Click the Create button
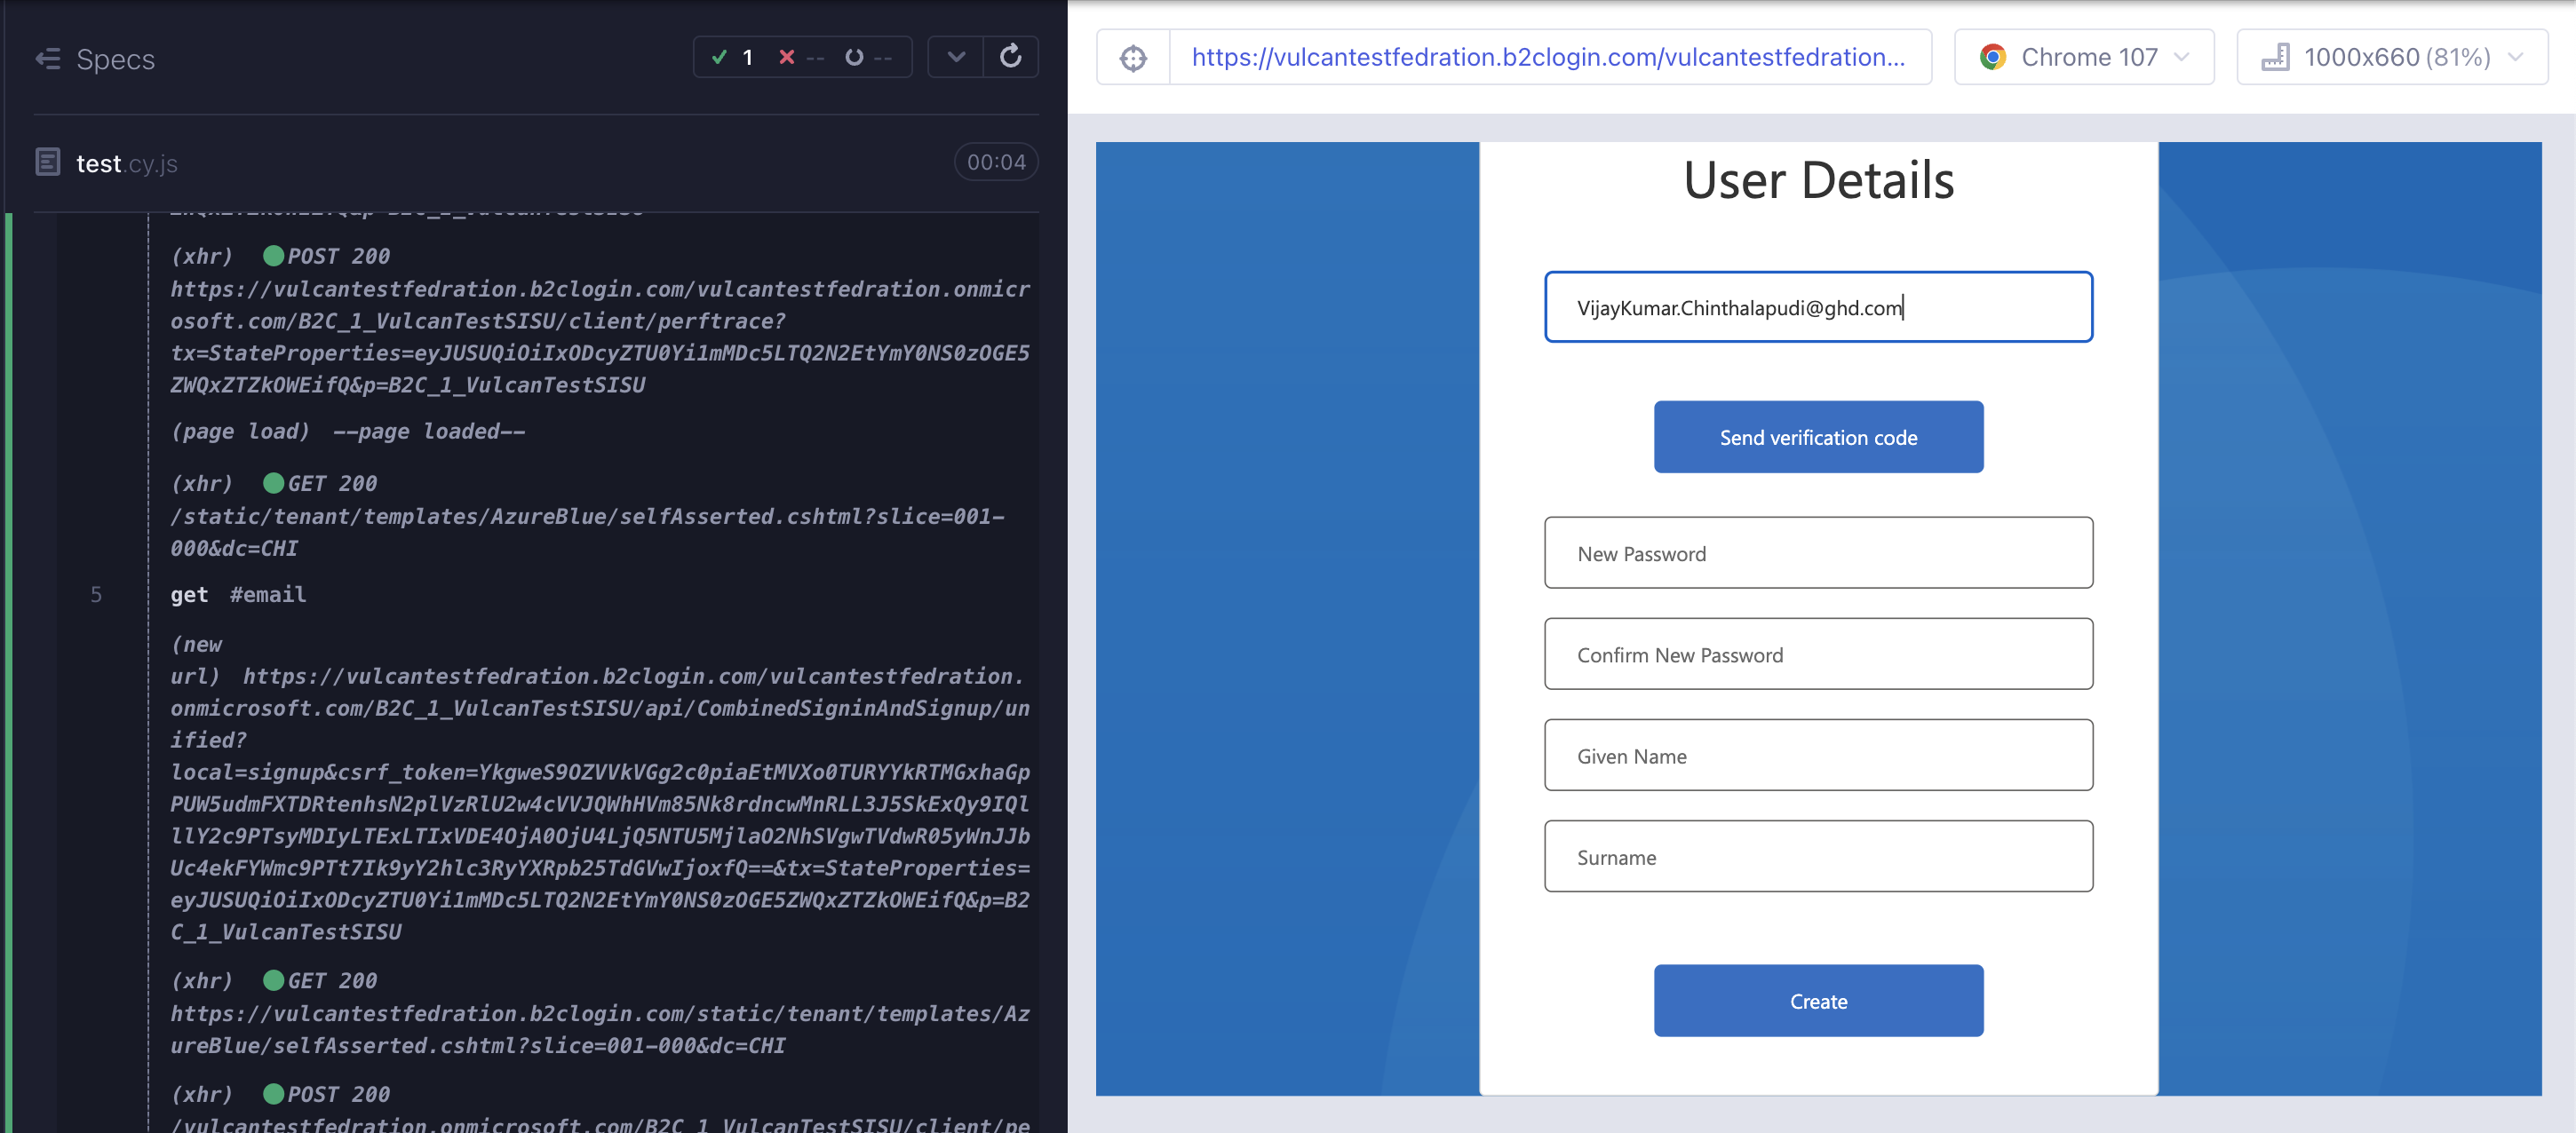The height and width of the screenshot is (1133, 2576). [x=1817, y=1001]
